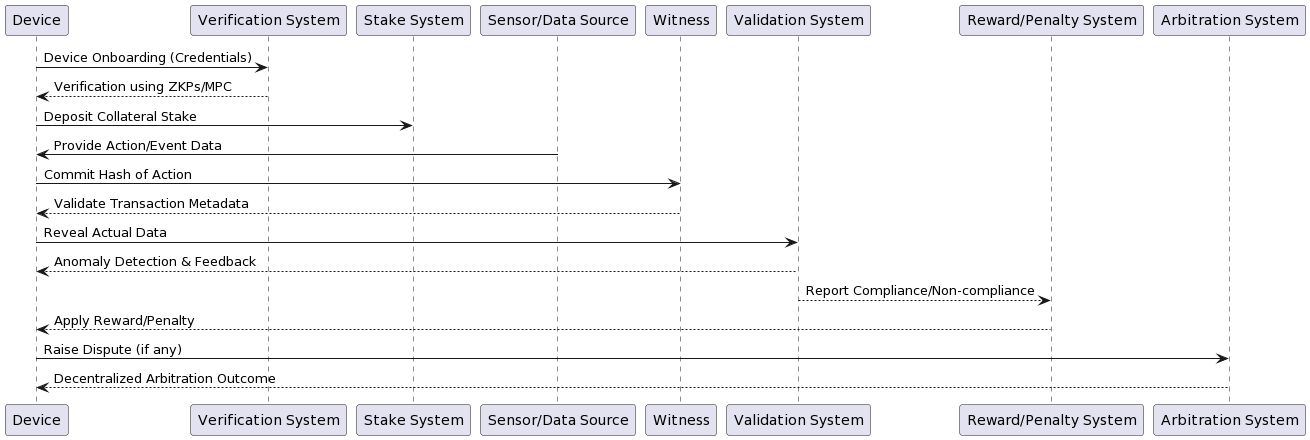Viewport: 1310px width, 440px height.
Task: Select the "Anomaly Detection & Feedback" message
Action: pyautogui.click(x=155, y=261)
